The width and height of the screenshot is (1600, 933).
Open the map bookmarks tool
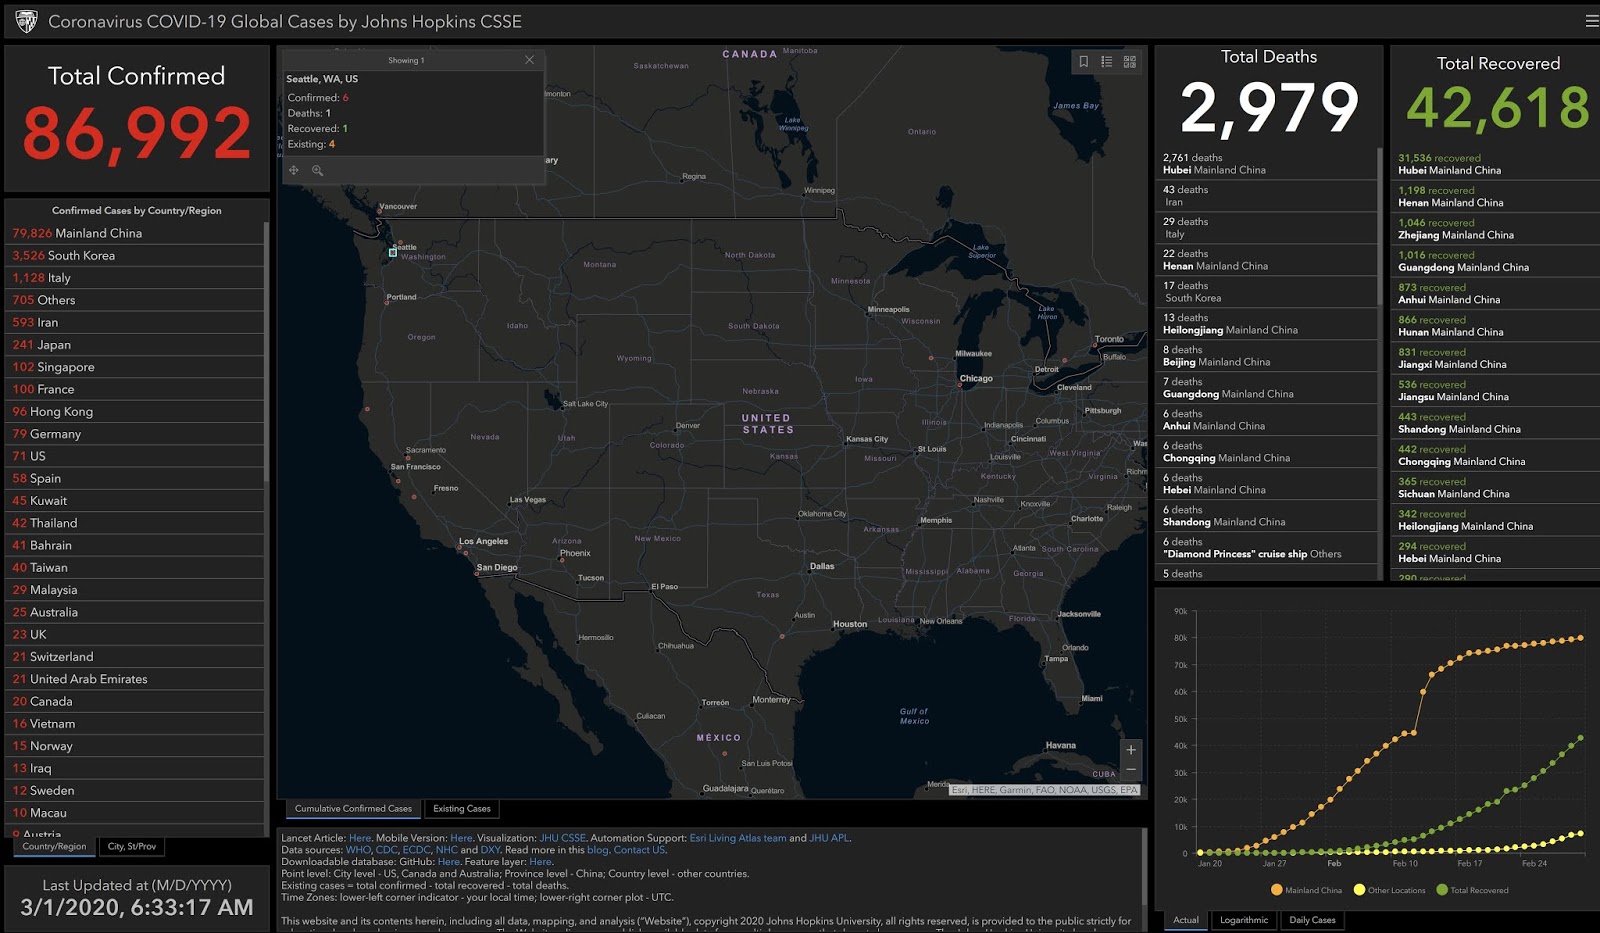pyautogui.click(x=1083, y=62)
